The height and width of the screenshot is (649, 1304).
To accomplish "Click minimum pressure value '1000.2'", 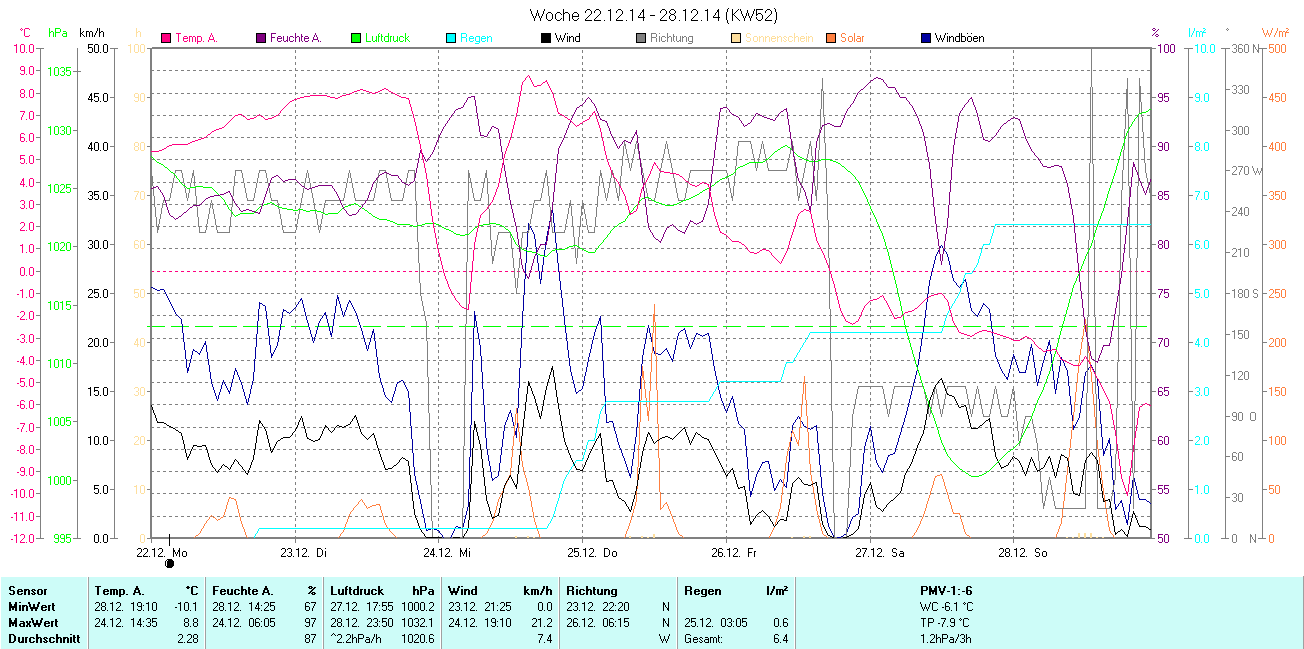I will pos(418,607).
